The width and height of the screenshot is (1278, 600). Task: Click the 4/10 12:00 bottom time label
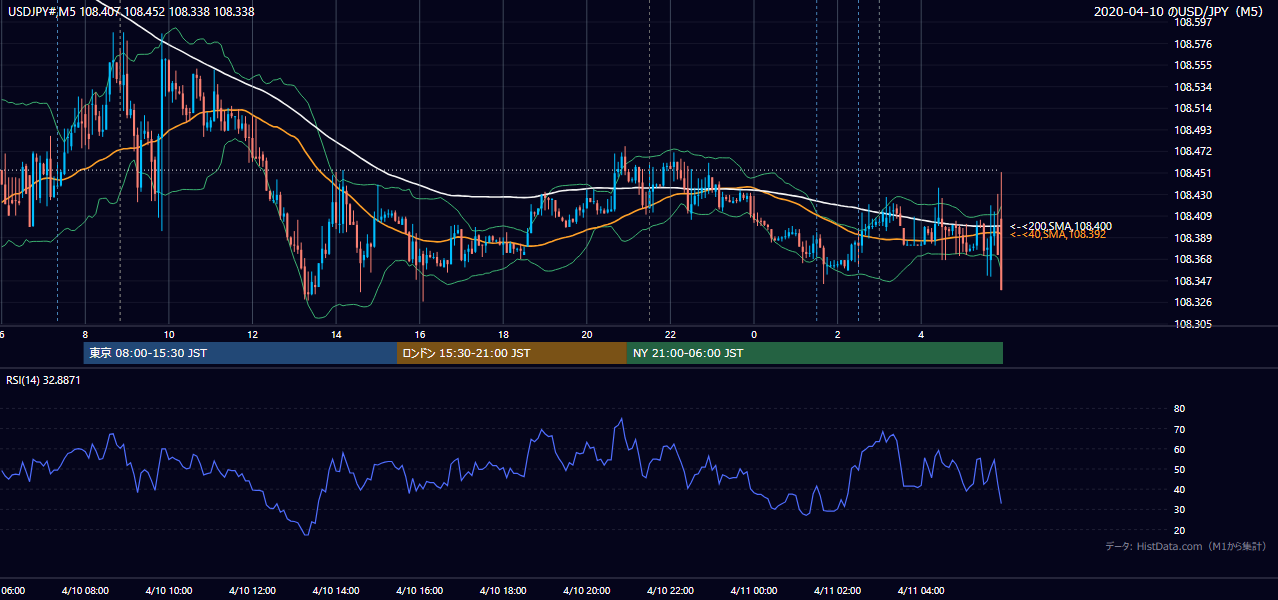pos(252,591)
